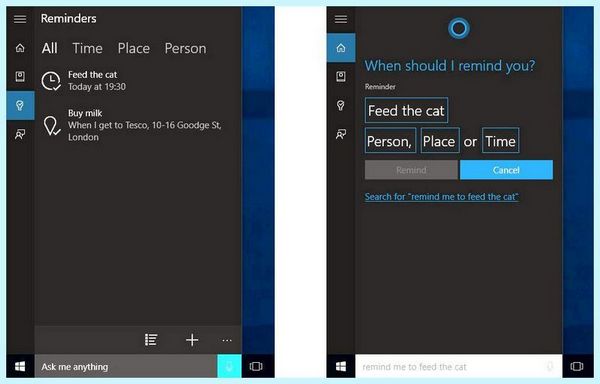Click the greyed Remind button
This screenshot has height=384, width=600.
click(x=411, y=170)
